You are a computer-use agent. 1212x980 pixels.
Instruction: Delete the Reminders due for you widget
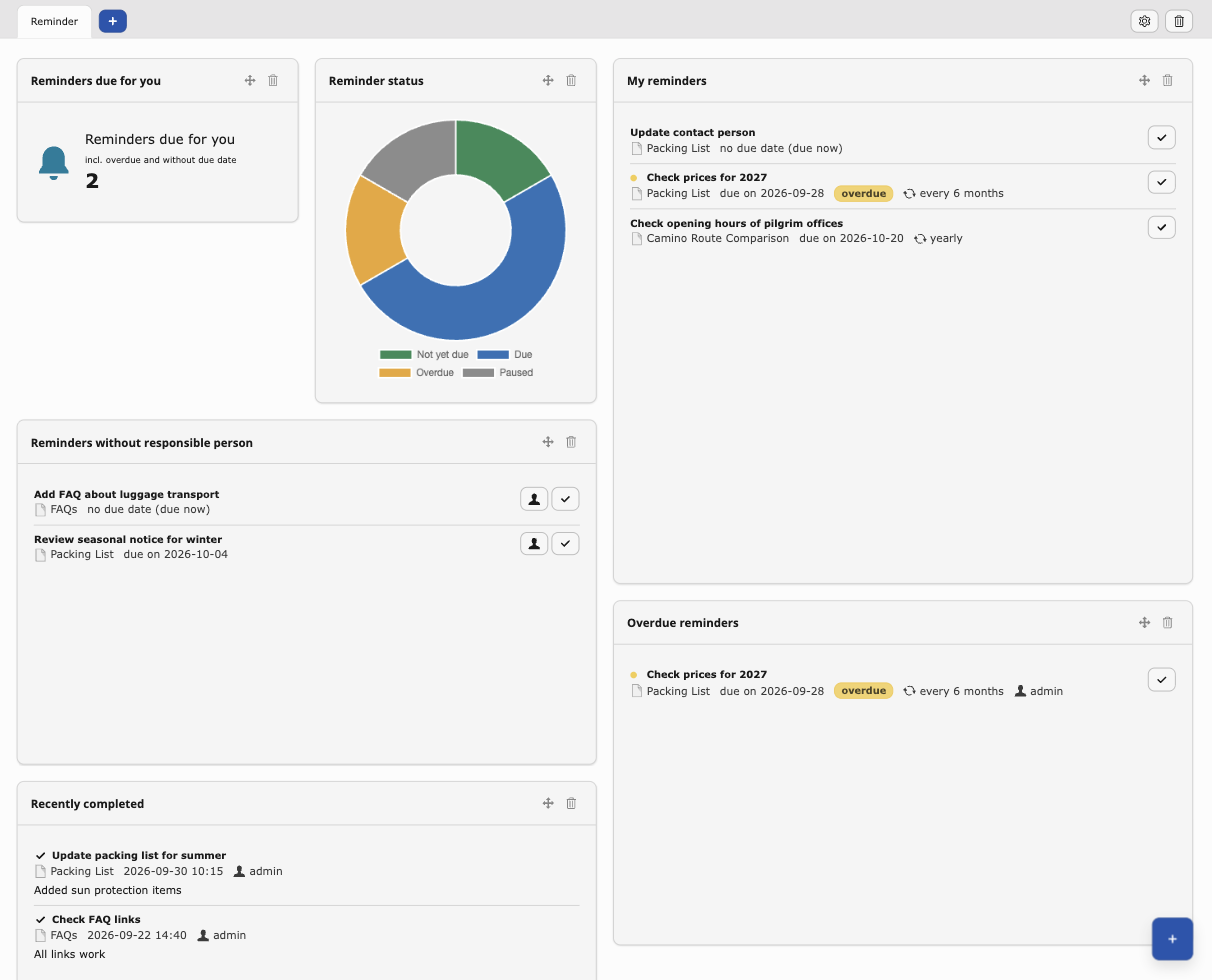click(273, 81)
